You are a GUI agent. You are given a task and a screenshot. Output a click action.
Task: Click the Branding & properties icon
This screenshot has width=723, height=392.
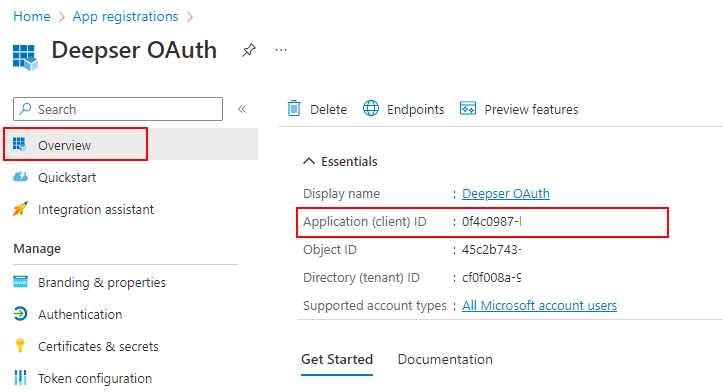point(20,281)
